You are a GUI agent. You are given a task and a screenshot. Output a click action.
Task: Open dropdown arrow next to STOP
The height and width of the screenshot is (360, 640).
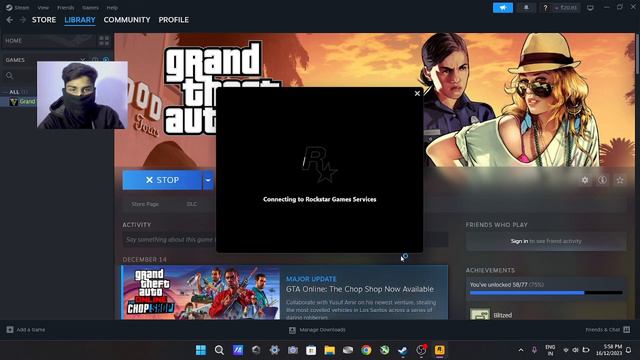coord(208,180)
